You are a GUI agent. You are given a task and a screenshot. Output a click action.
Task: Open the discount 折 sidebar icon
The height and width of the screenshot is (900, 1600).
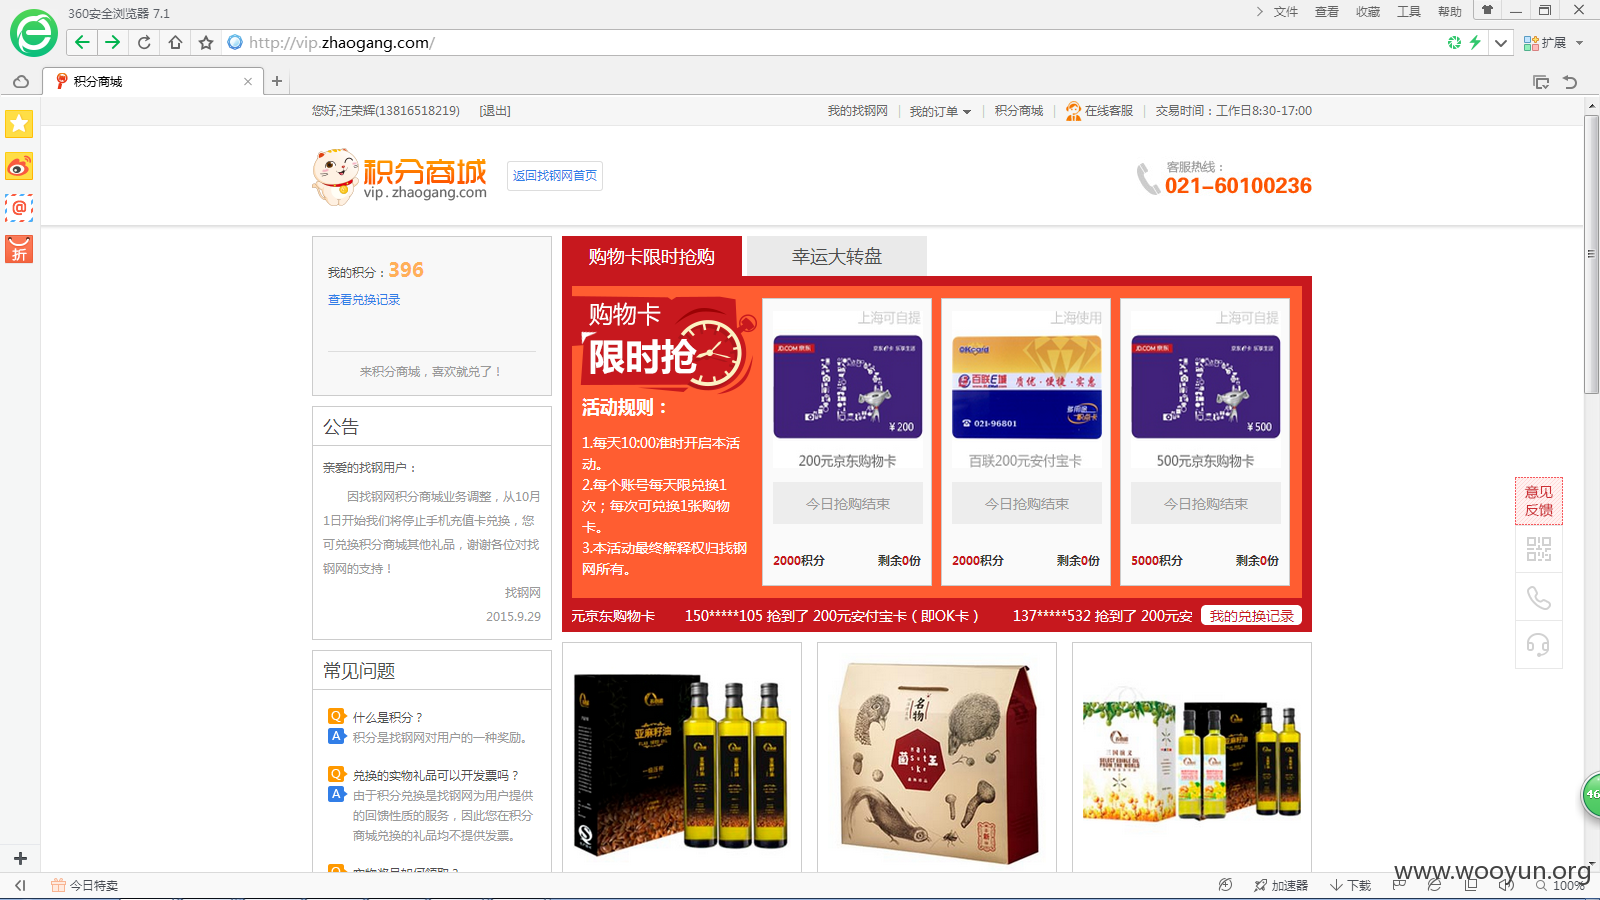[x=19, y=249]
